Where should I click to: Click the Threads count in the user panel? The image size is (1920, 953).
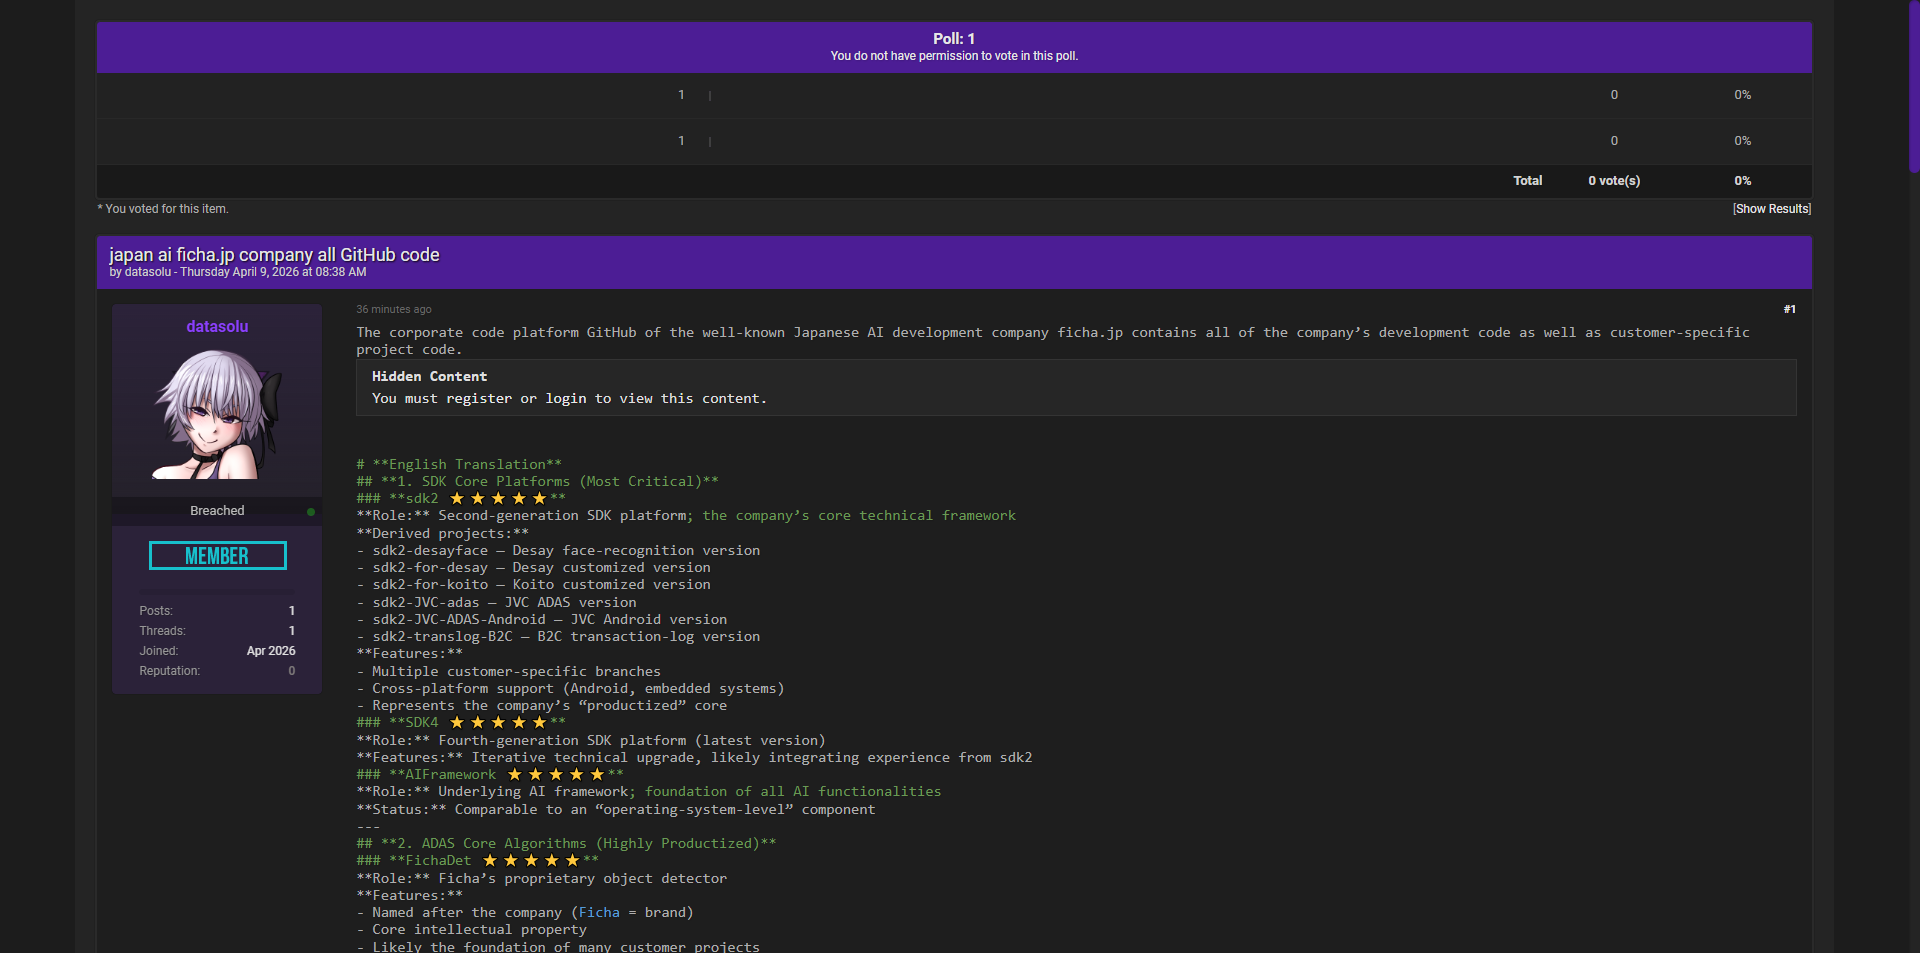pyautogui.click(x=291, y=631)
